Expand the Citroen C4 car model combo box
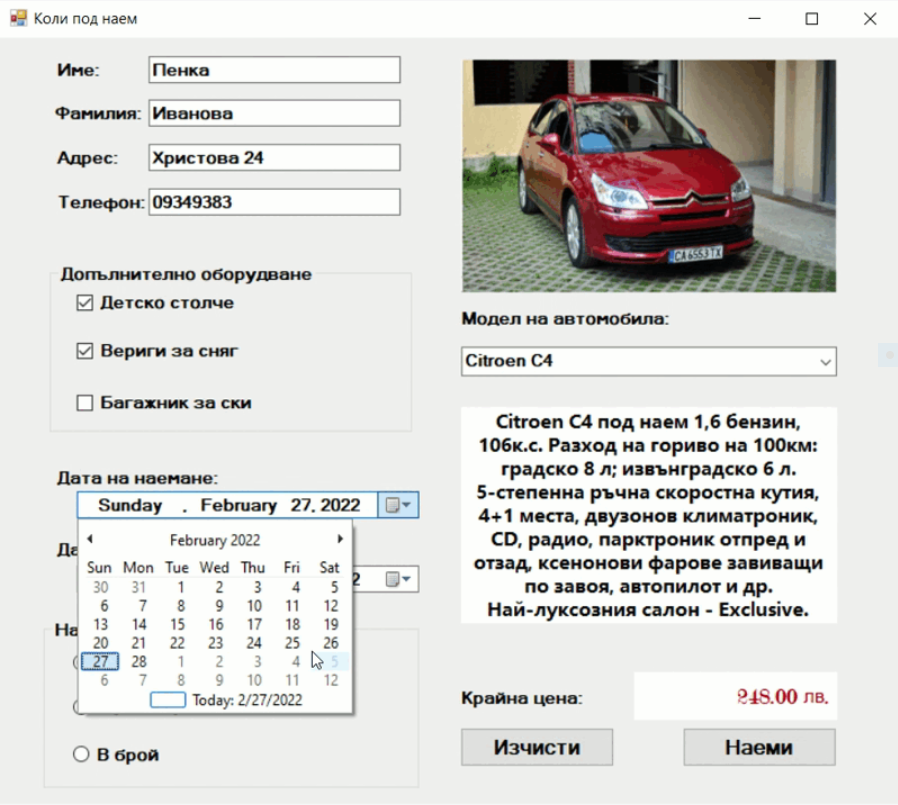 click(649, 361)
